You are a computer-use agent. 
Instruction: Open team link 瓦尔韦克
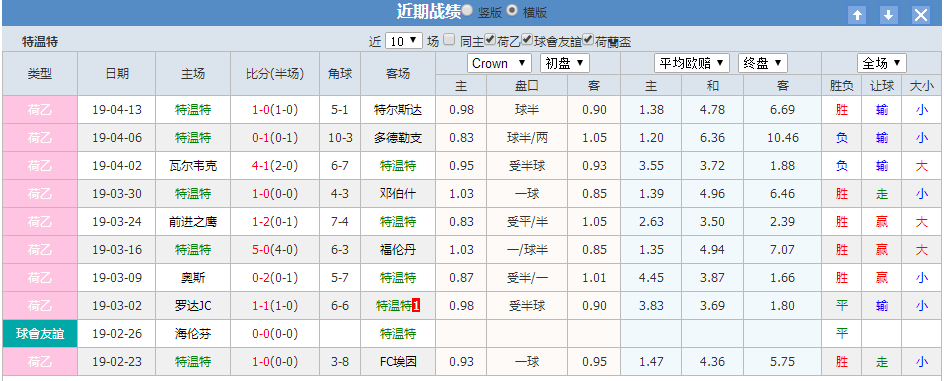pyautogui.click(x=193, y=166)
